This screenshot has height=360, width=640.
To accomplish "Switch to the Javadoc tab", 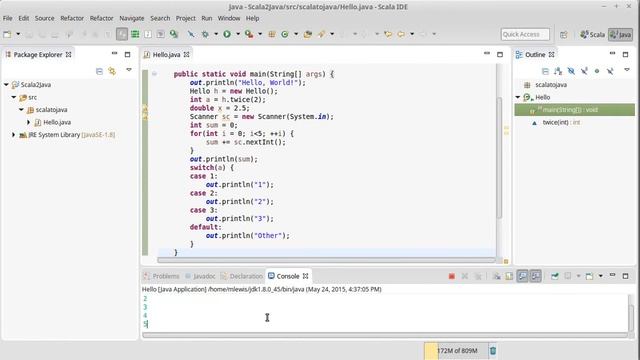I will click(x=200, y=276).
